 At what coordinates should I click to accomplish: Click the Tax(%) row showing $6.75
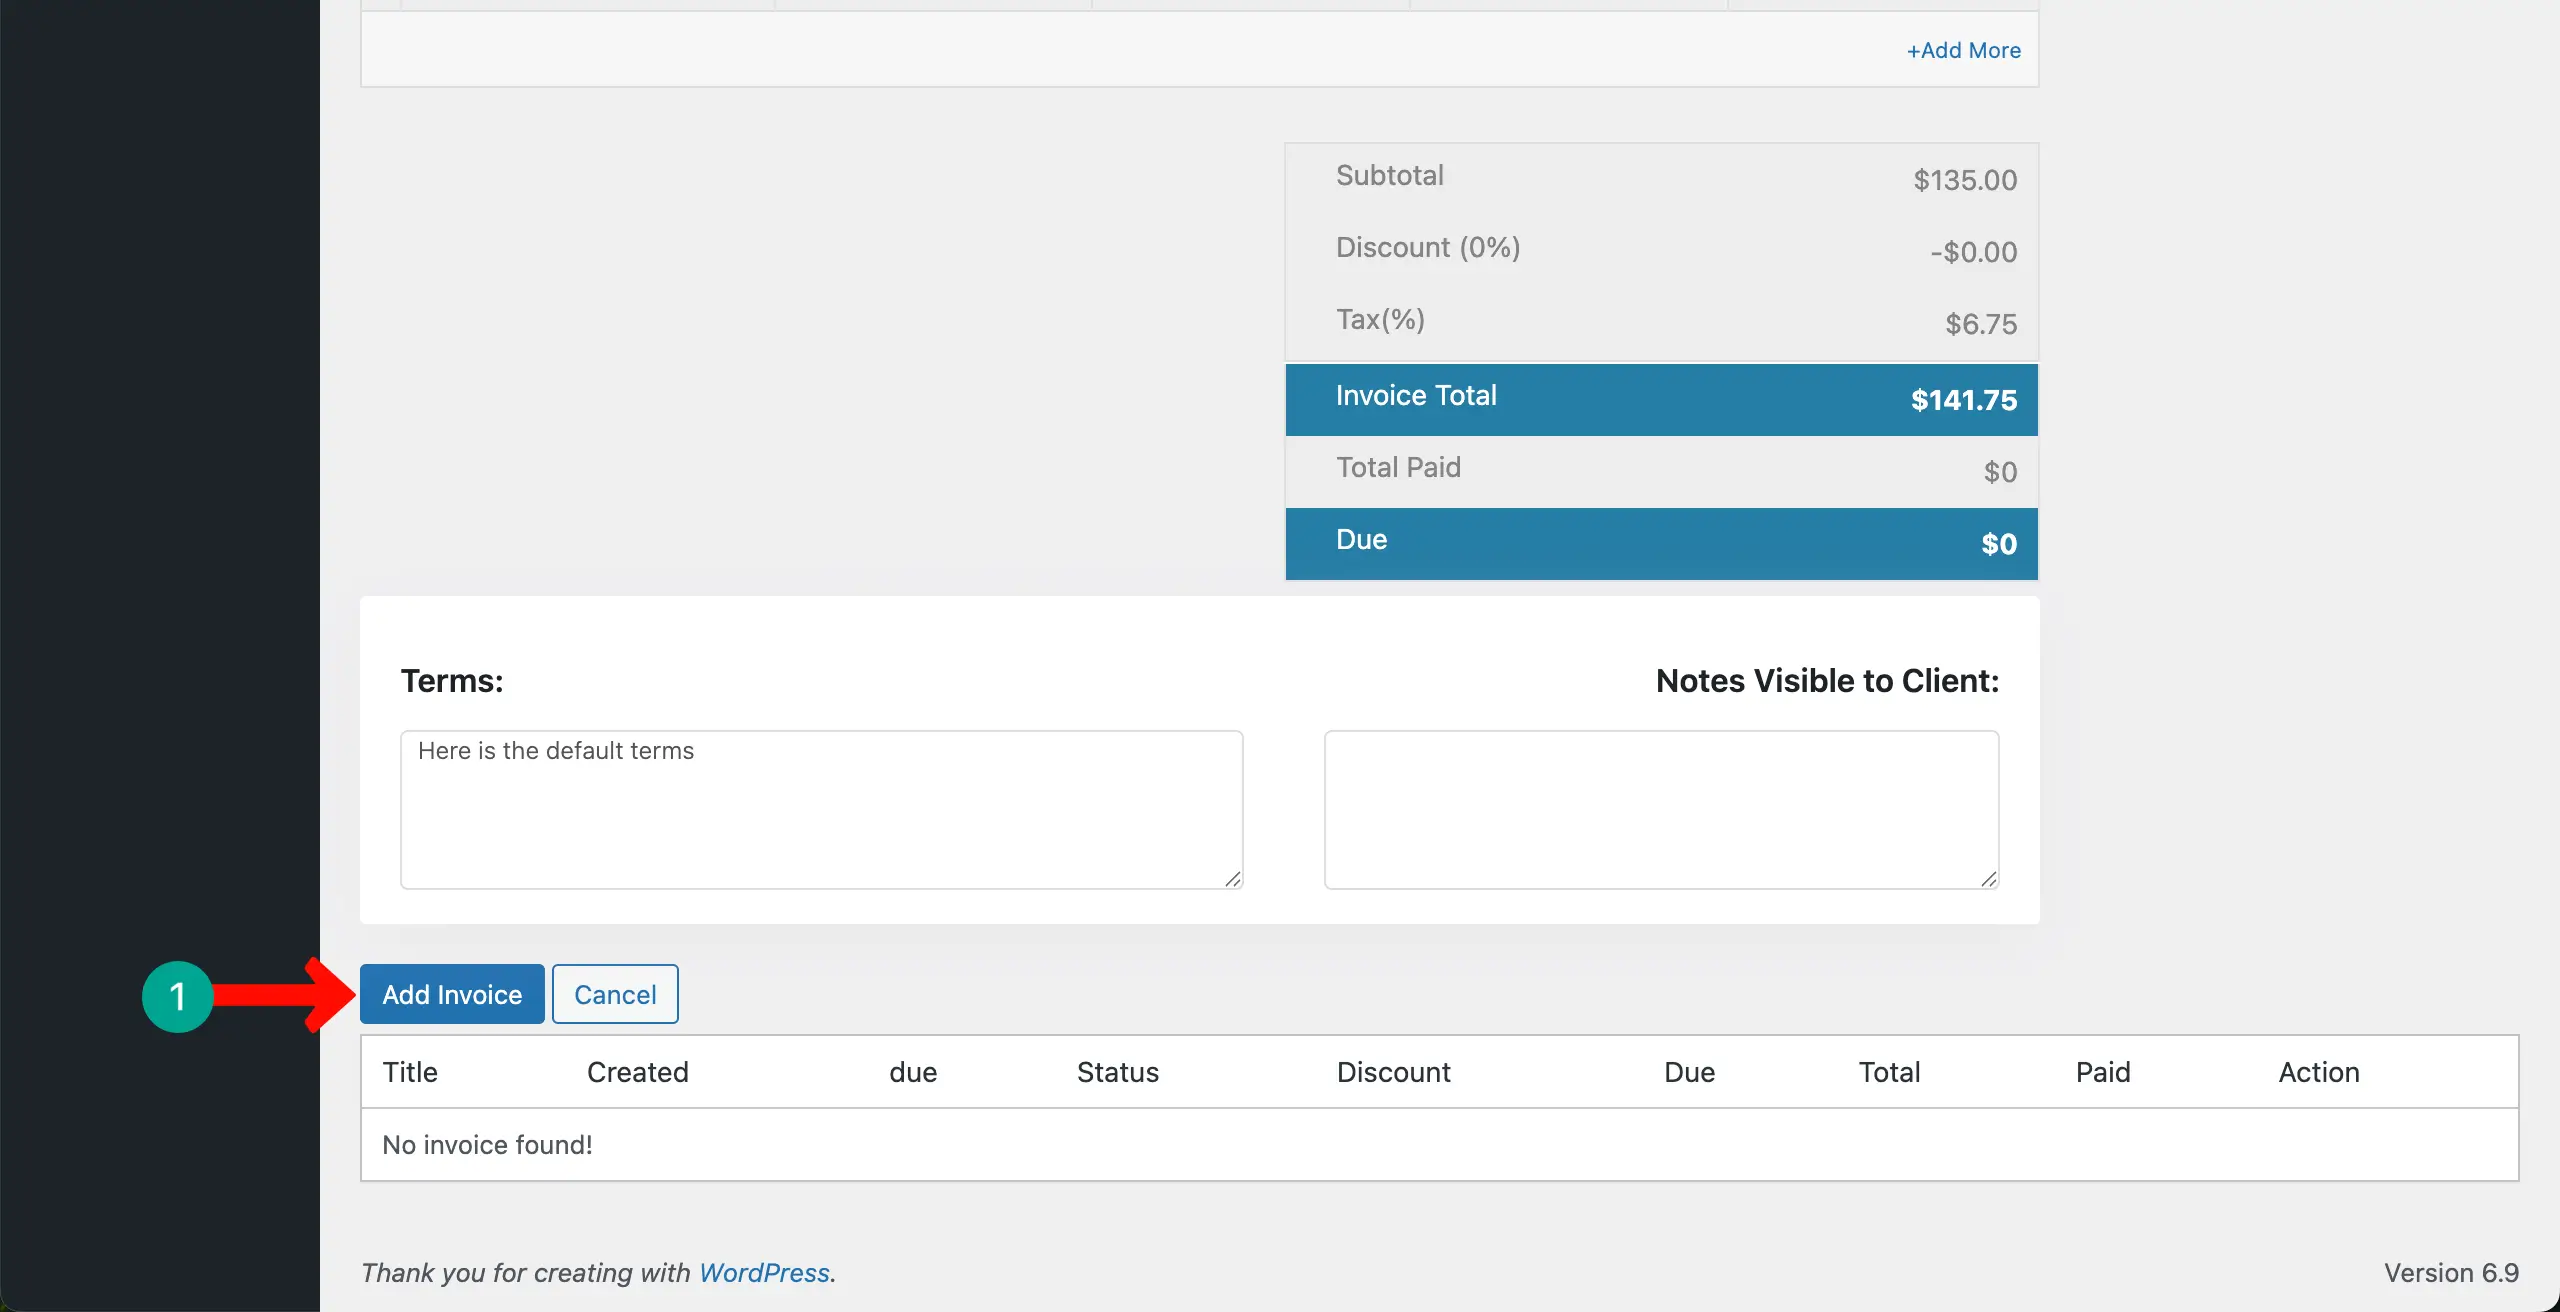(x=1660, y=320)
